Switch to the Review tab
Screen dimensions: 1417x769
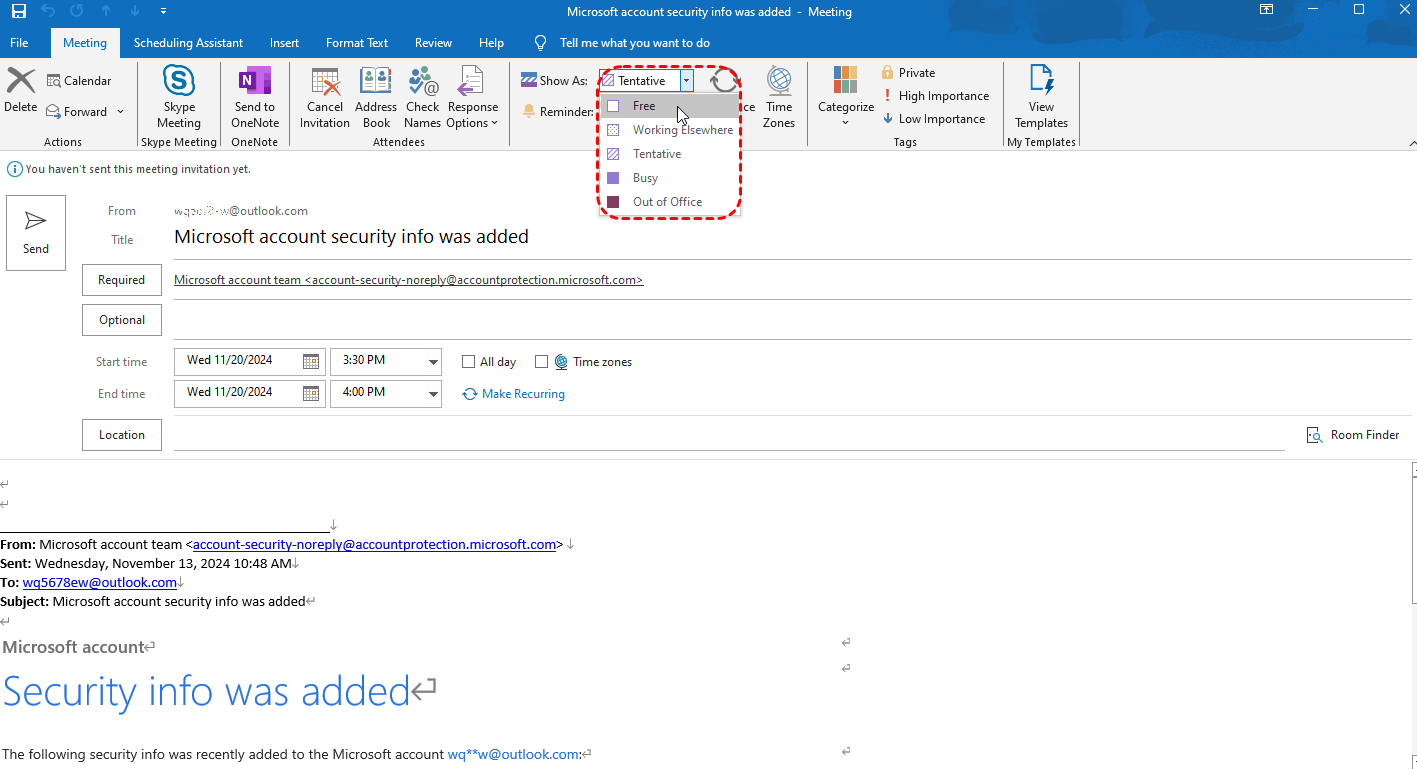click(x=434, y=43)
